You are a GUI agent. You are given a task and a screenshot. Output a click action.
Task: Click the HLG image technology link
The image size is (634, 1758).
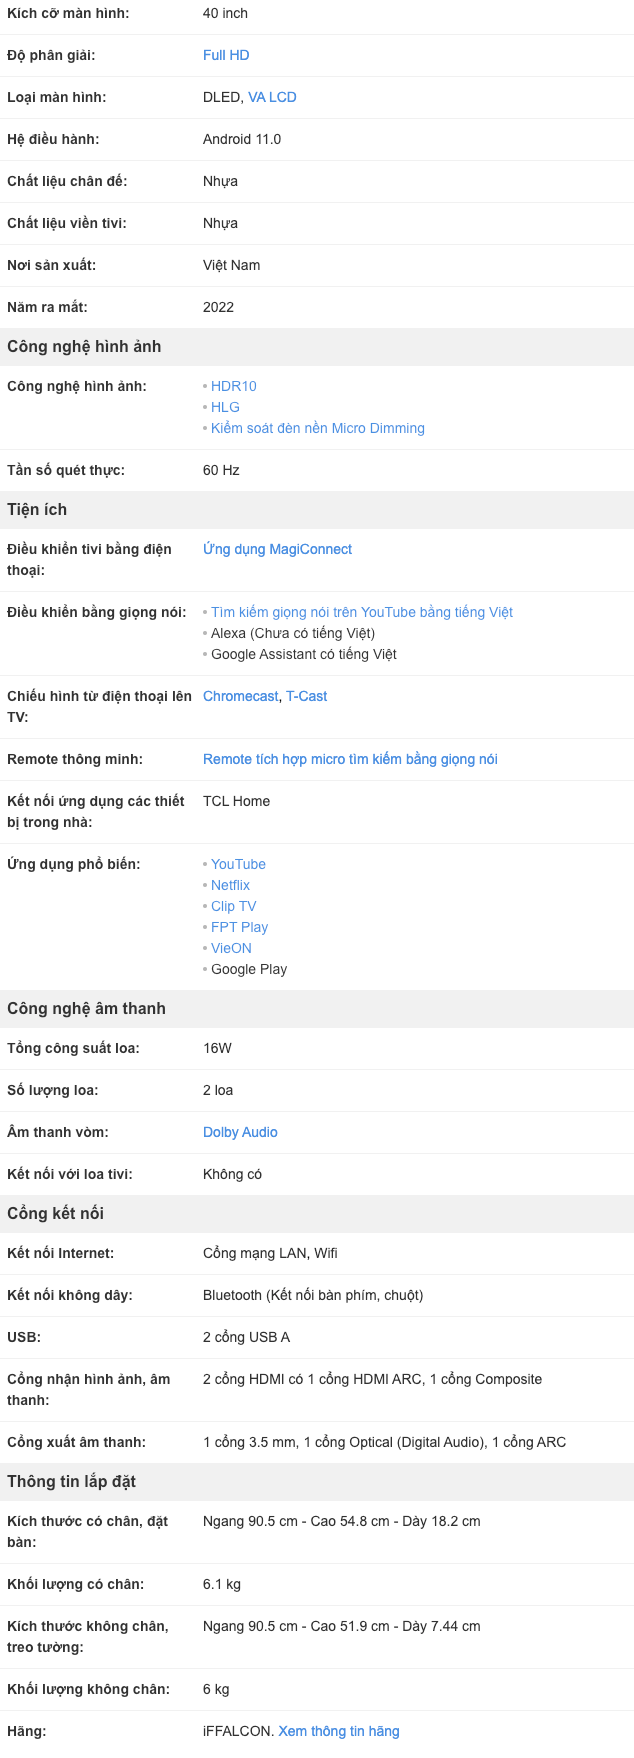[225, 407]
